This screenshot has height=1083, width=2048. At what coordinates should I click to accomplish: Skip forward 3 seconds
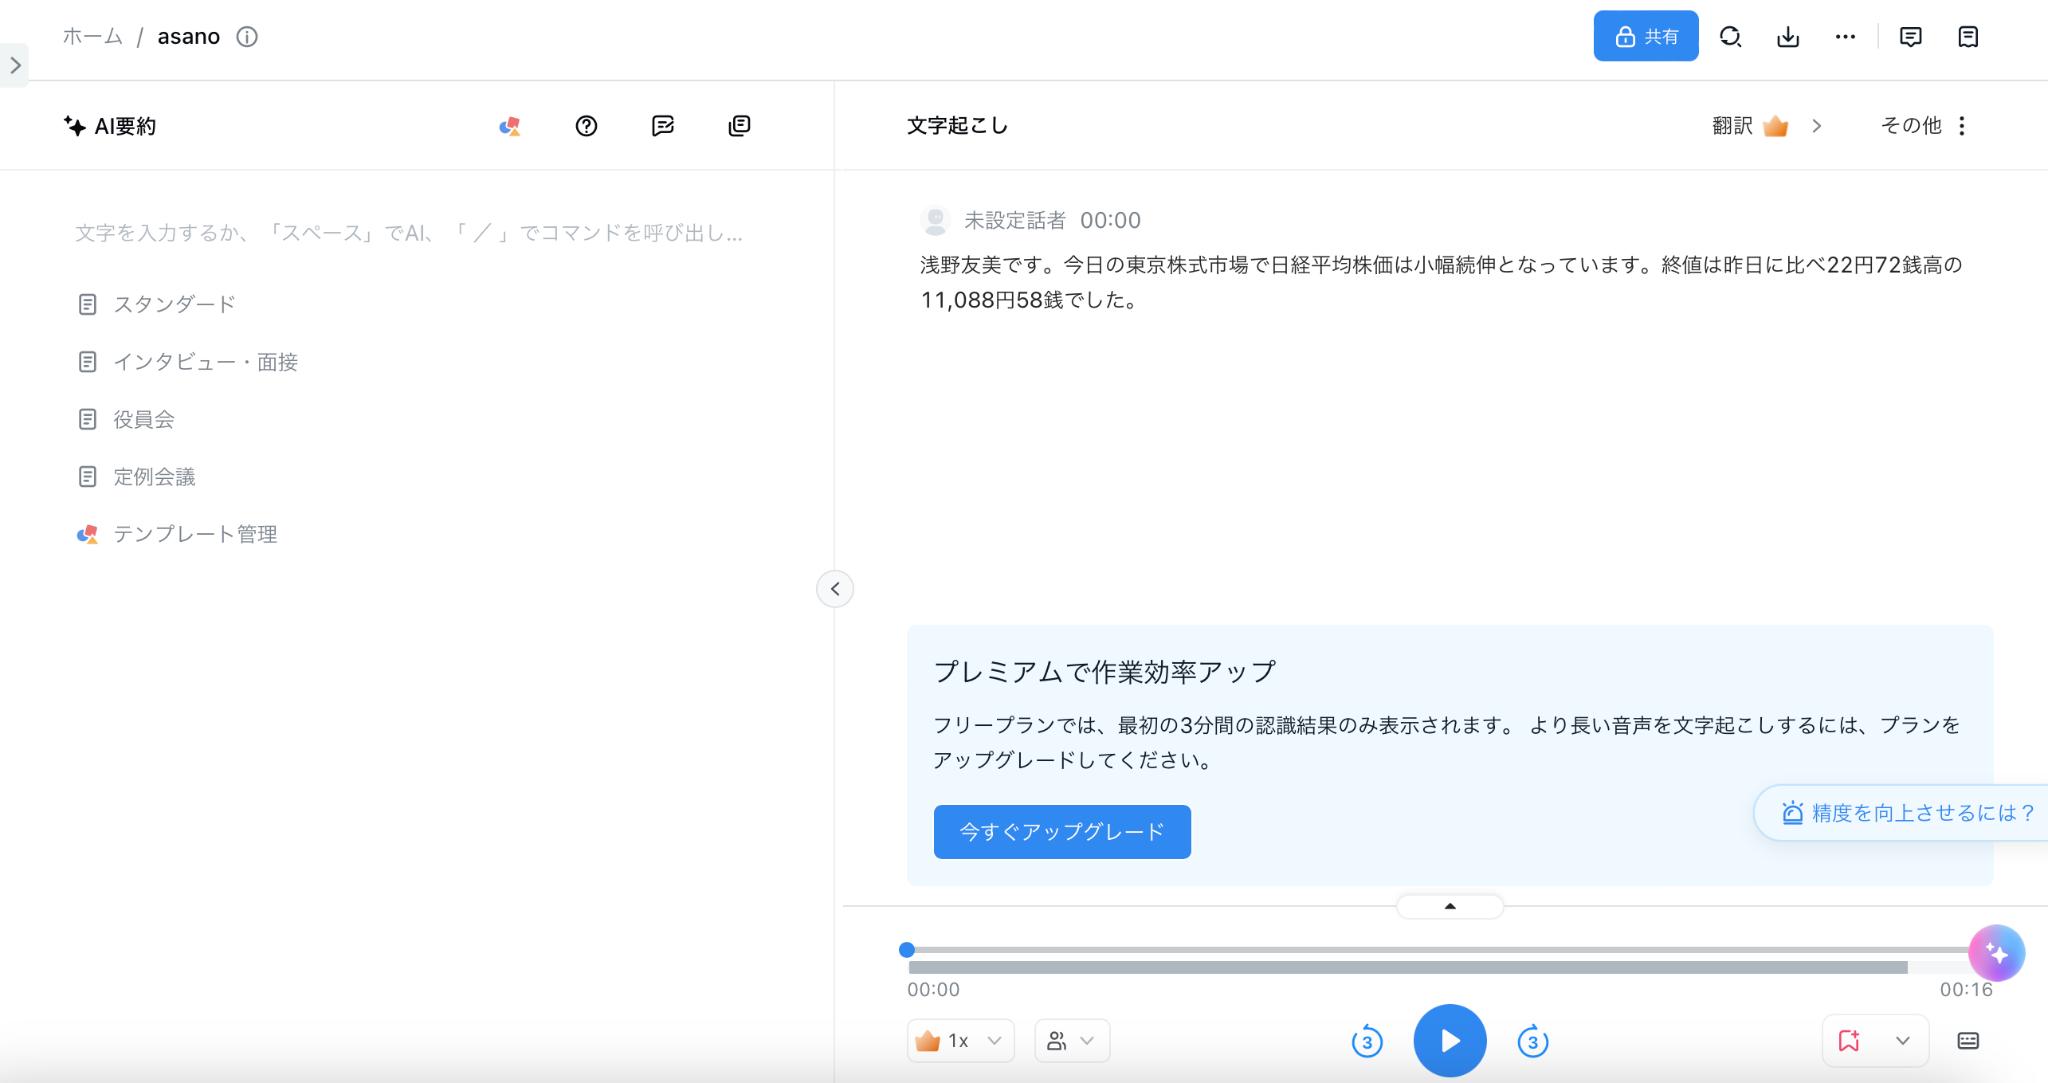coord(1532,1041)
